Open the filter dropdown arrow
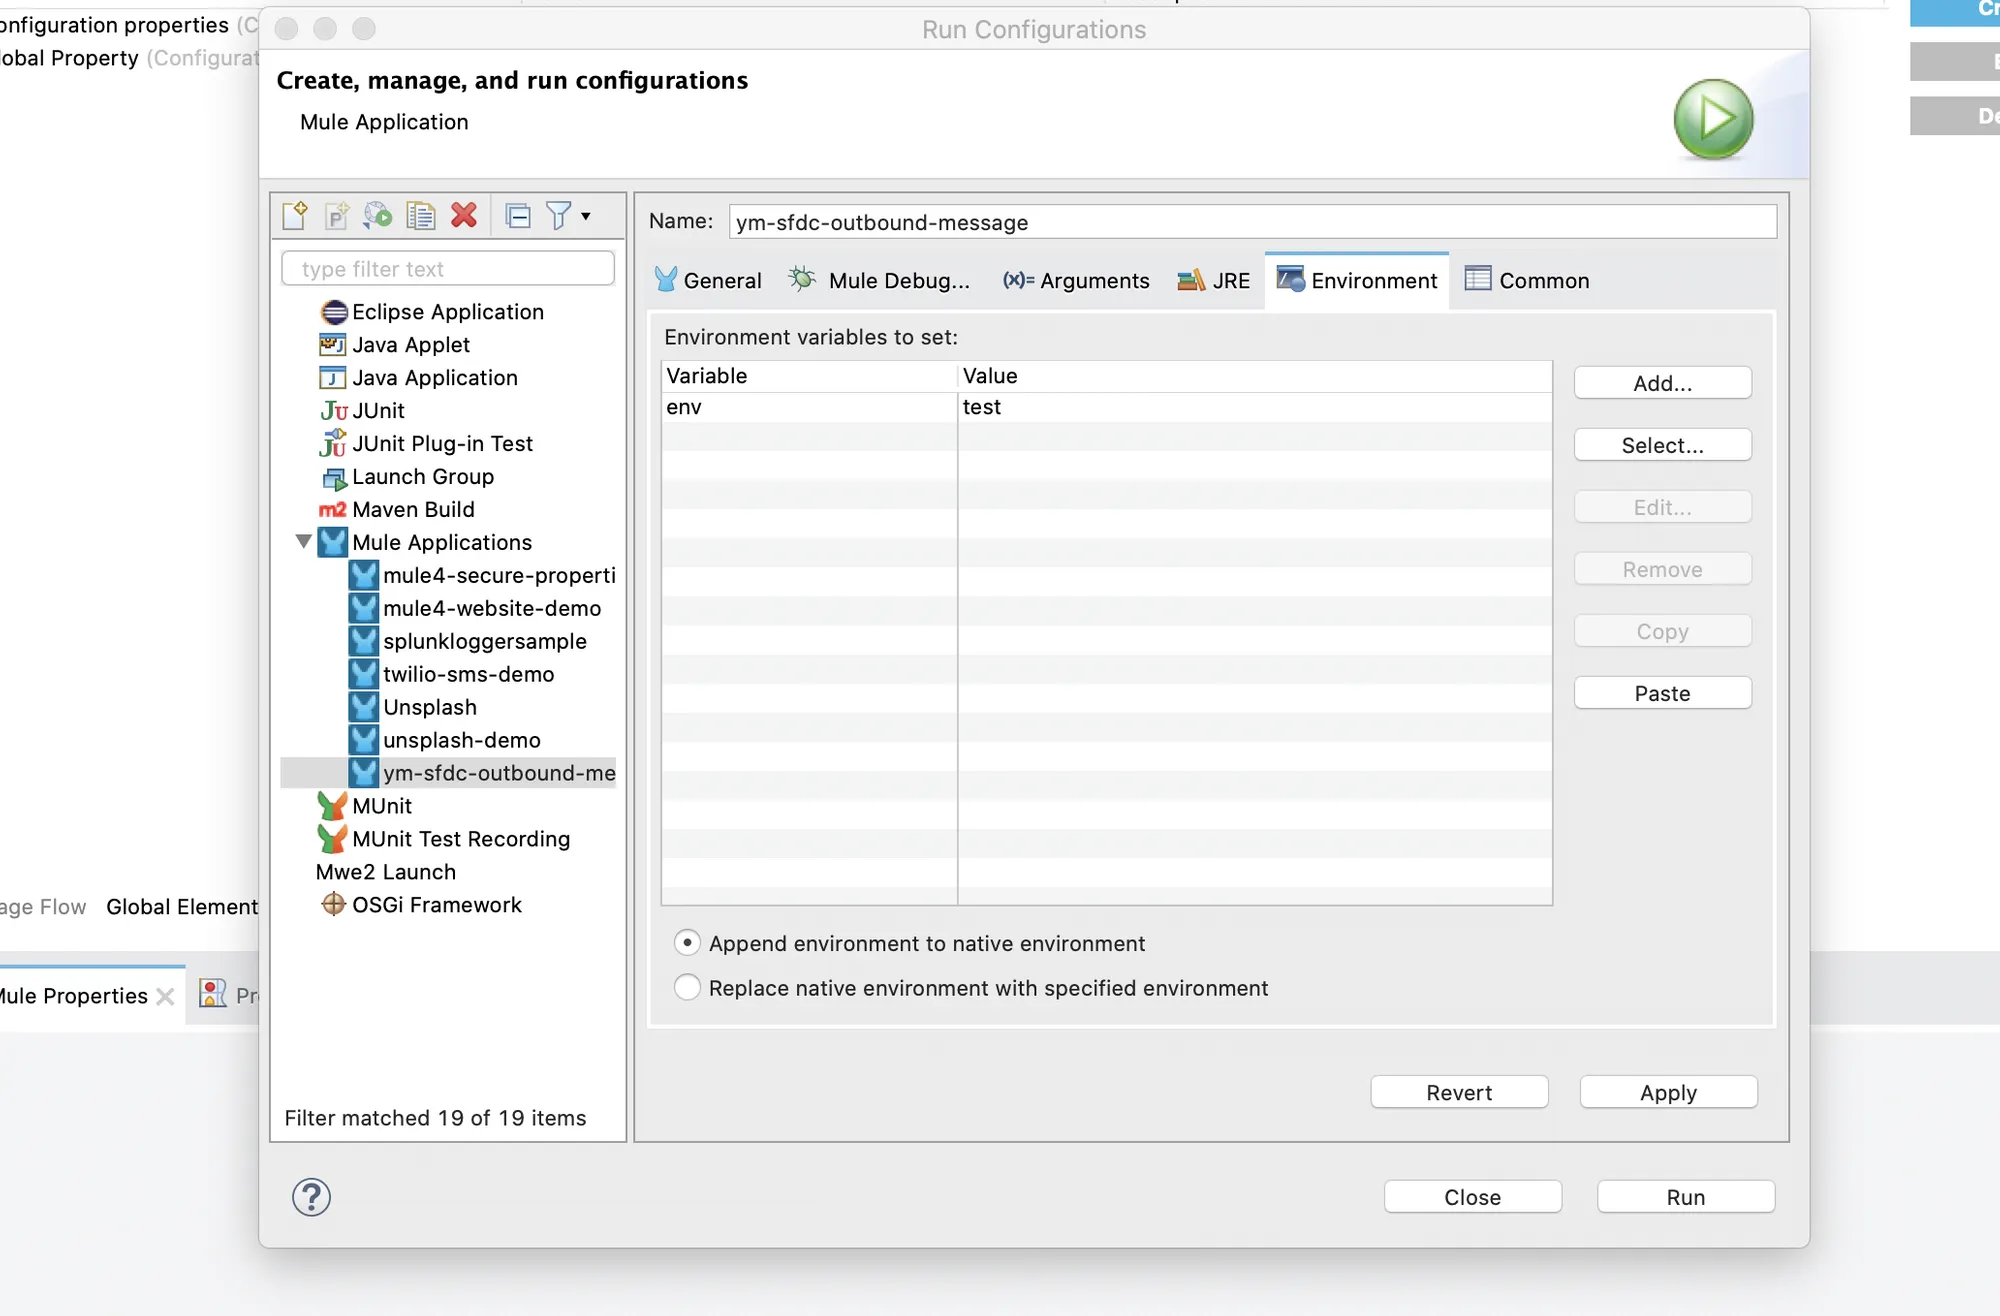The image size is (2000, 1316). (x=586, y=216)
